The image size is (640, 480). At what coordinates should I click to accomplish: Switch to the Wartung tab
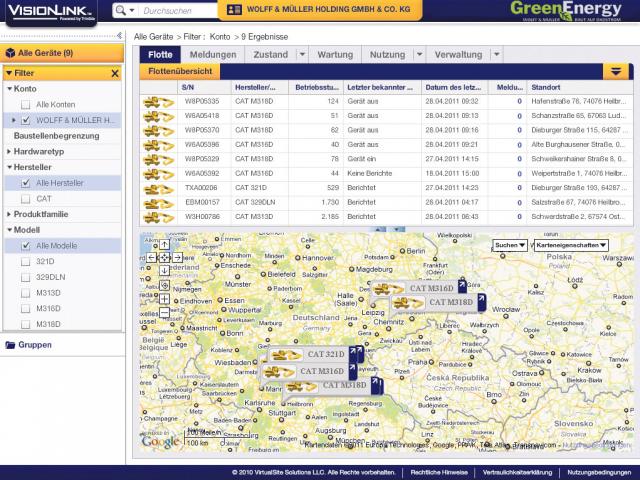tap(335, 55)
